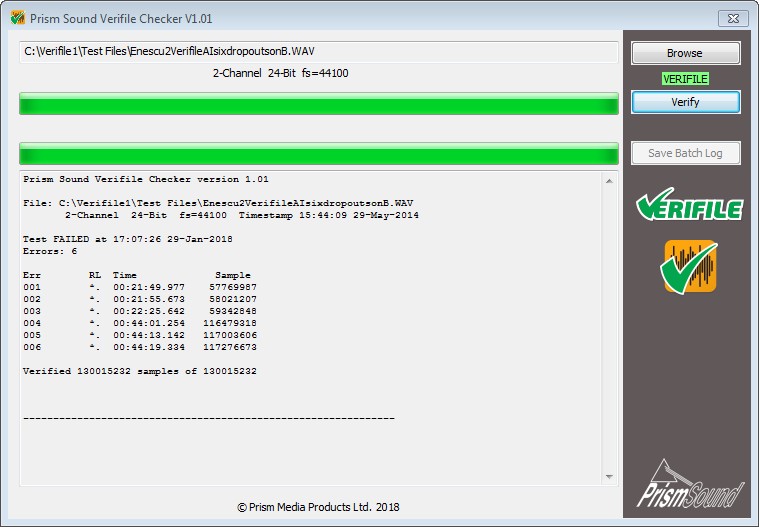759x527 pixels.
Task: Click the 'File: C:\Verifile1' log line
Action: pos(218,203)
